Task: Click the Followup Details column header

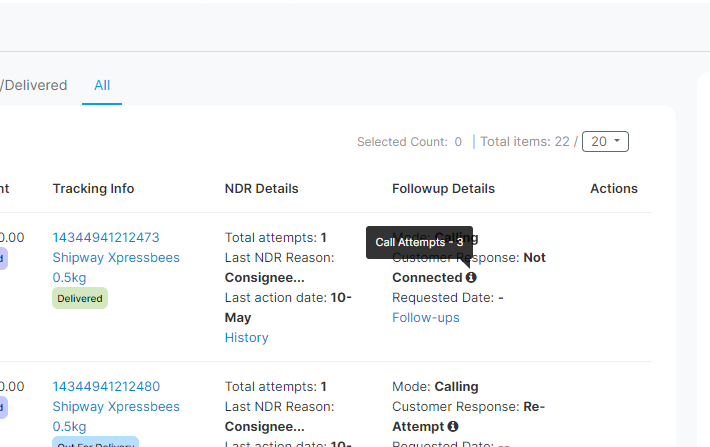Action: 443,188
